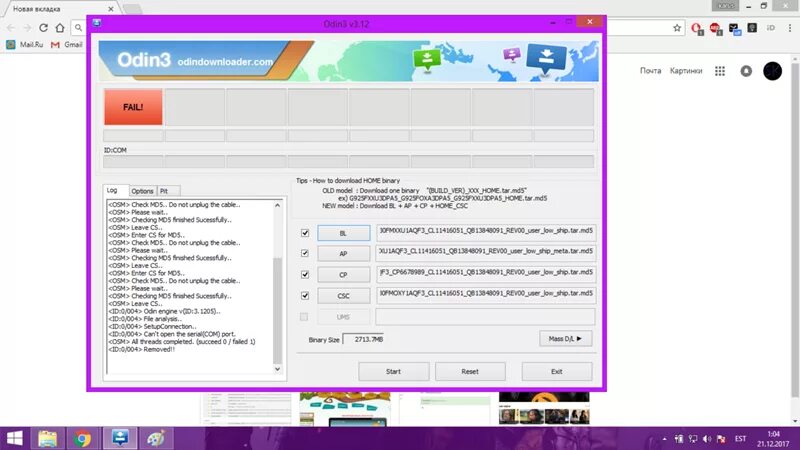Click the power/battery tray icon
Screen dimensions: 800x450
tap(679, 439)
